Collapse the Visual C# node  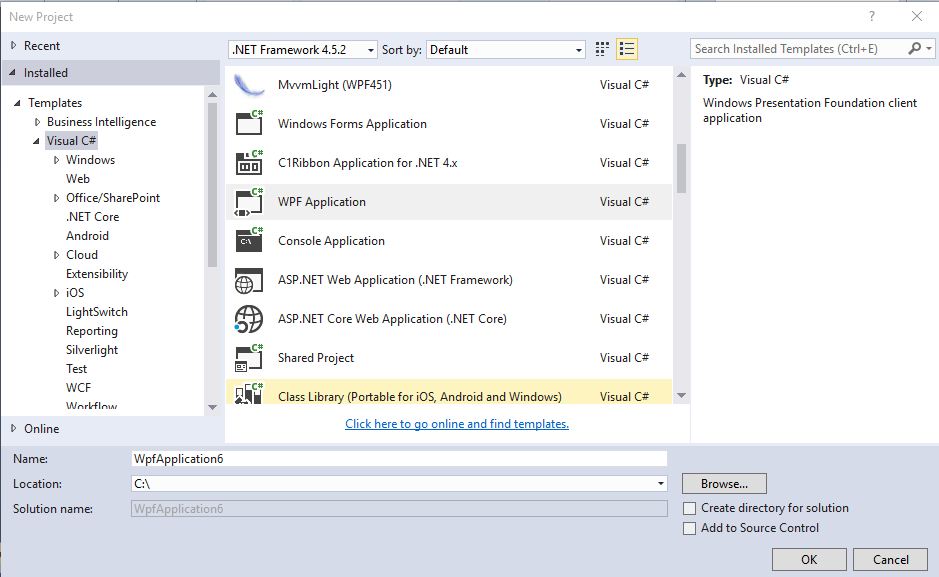pos(37,141)
